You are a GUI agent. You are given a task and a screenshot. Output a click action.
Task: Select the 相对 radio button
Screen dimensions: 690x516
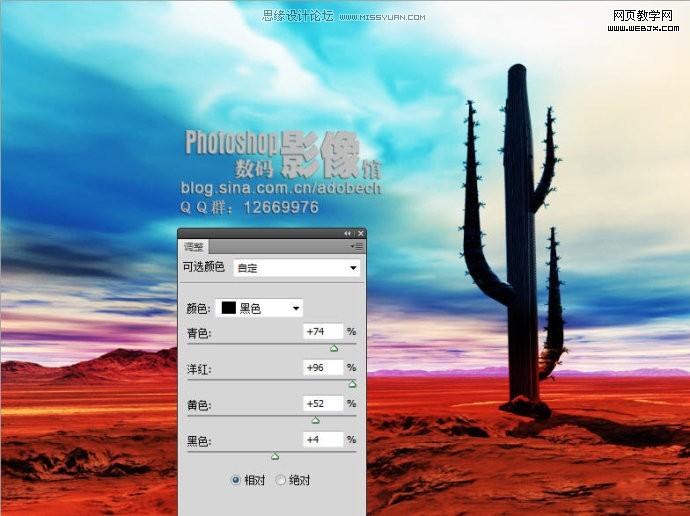[x=236, y=480]
